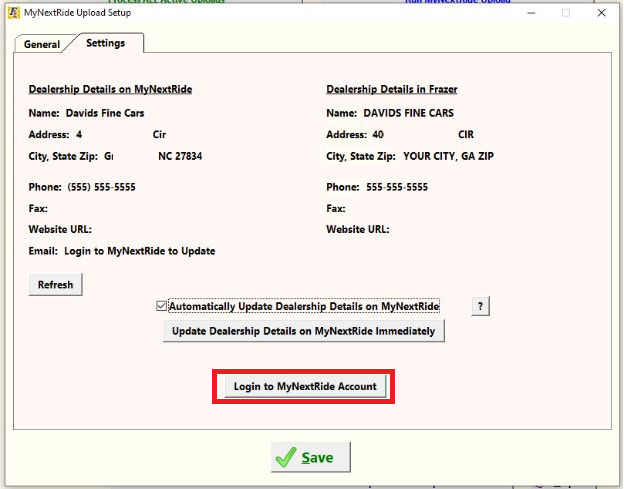
Task: Click the Frazer app icon in title bar
Action: 14,13
